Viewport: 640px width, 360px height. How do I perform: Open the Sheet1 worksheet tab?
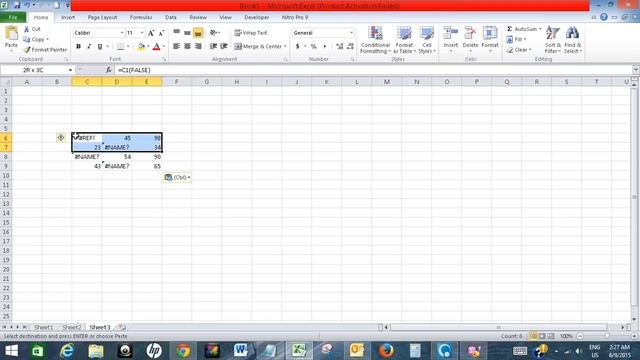[x=43, y=327]
